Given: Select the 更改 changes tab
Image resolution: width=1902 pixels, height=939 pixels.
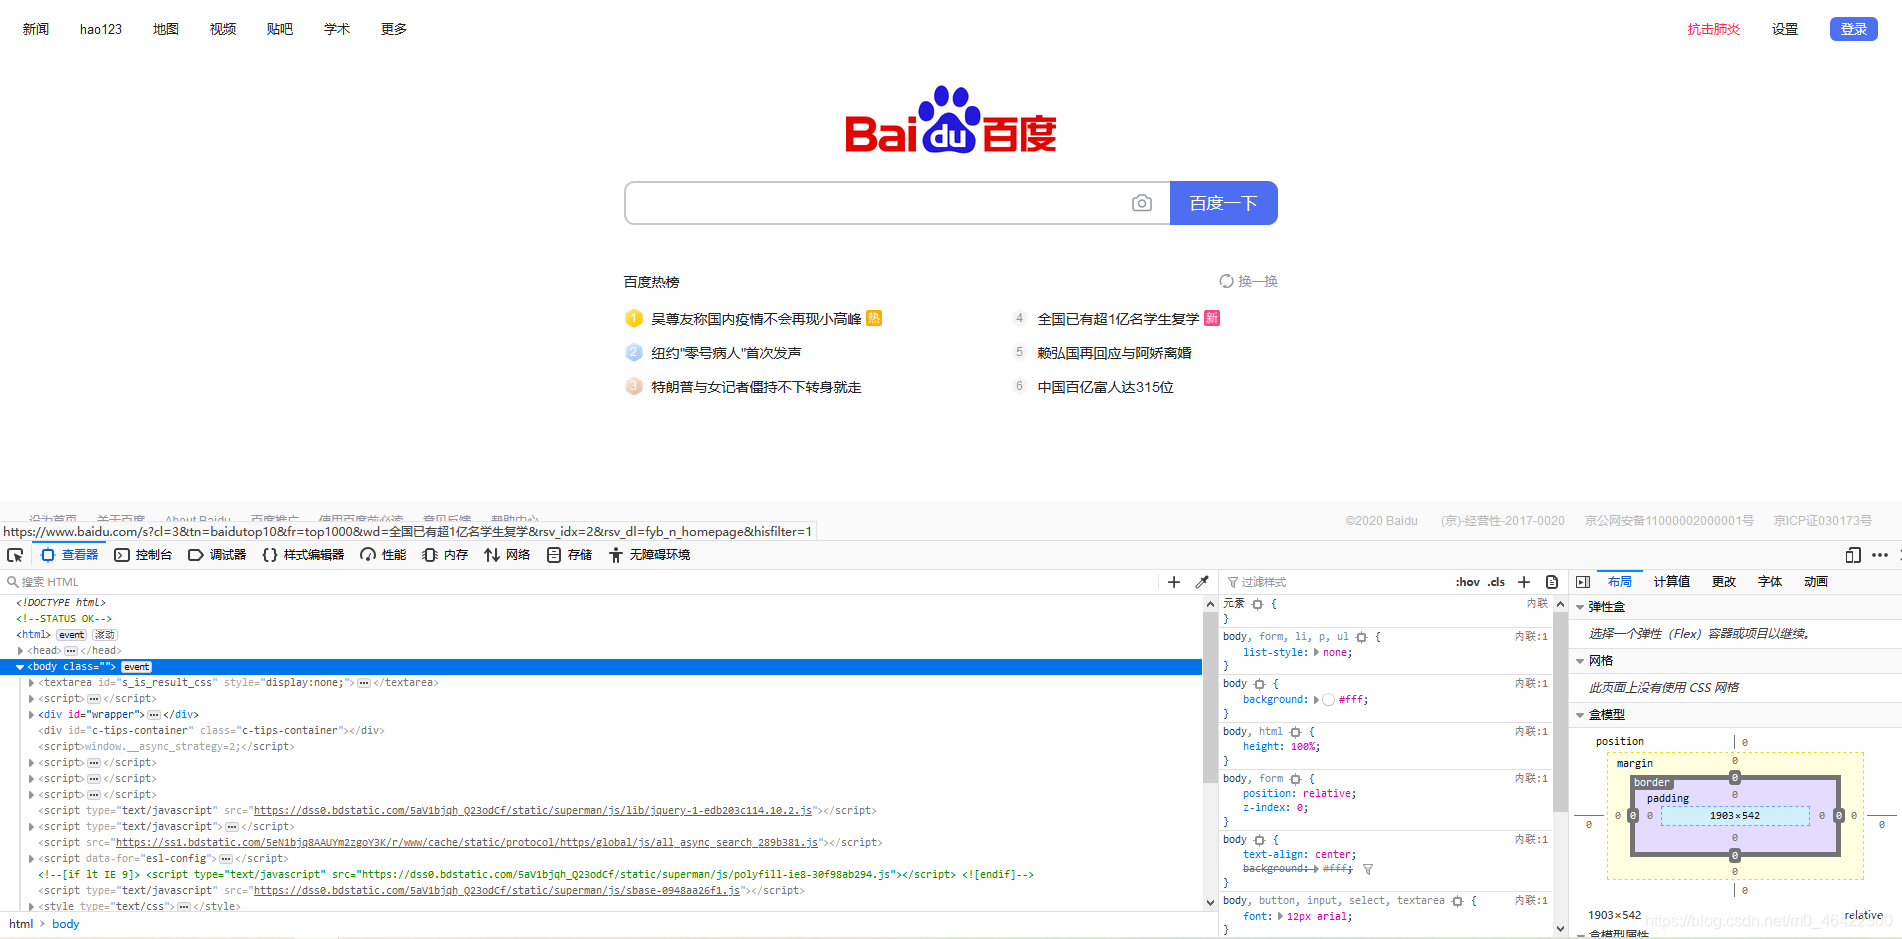Looking at the screenshot, I should coord(1724,582).
